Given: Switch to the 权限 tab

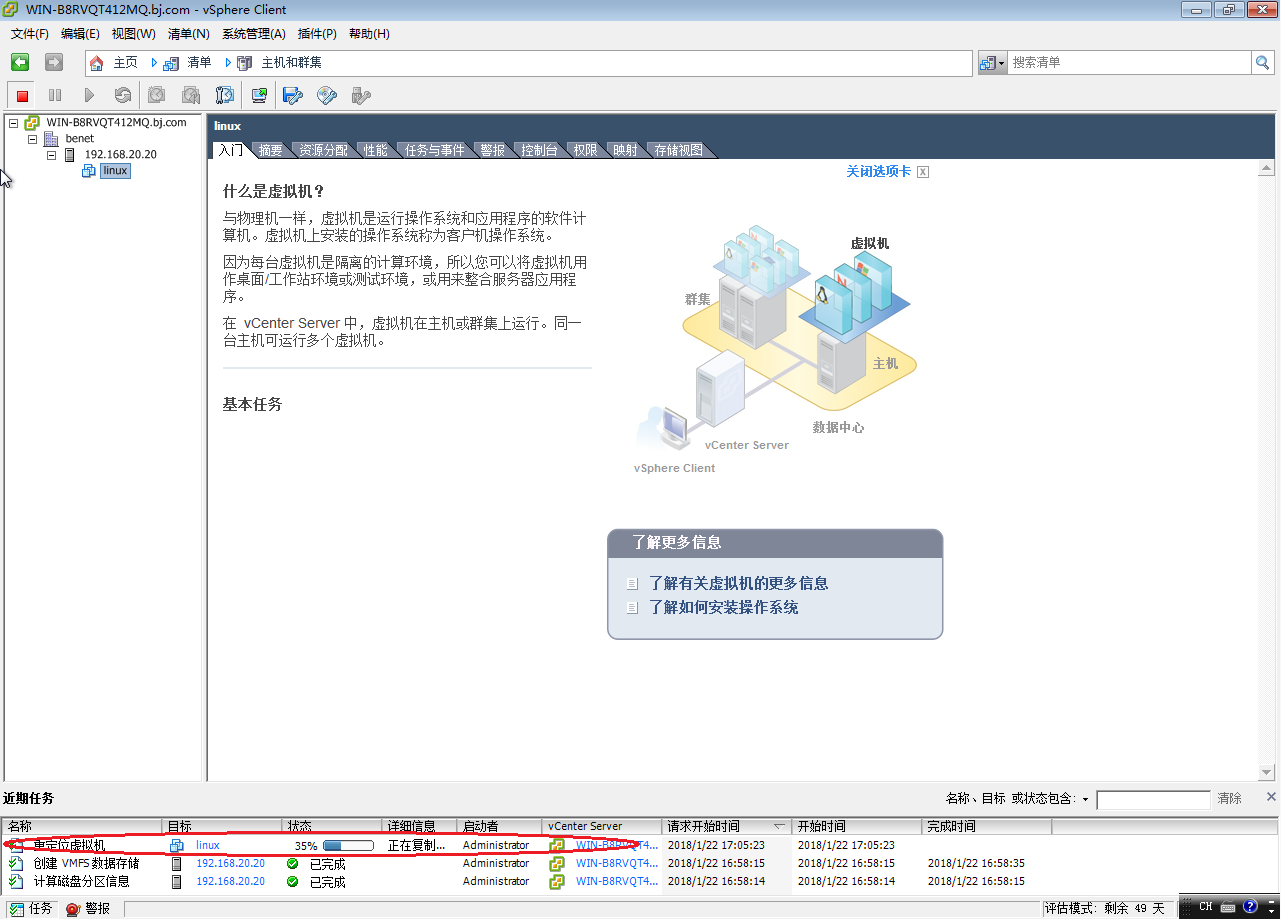Looking at the screenshot, I should (585, 150).
